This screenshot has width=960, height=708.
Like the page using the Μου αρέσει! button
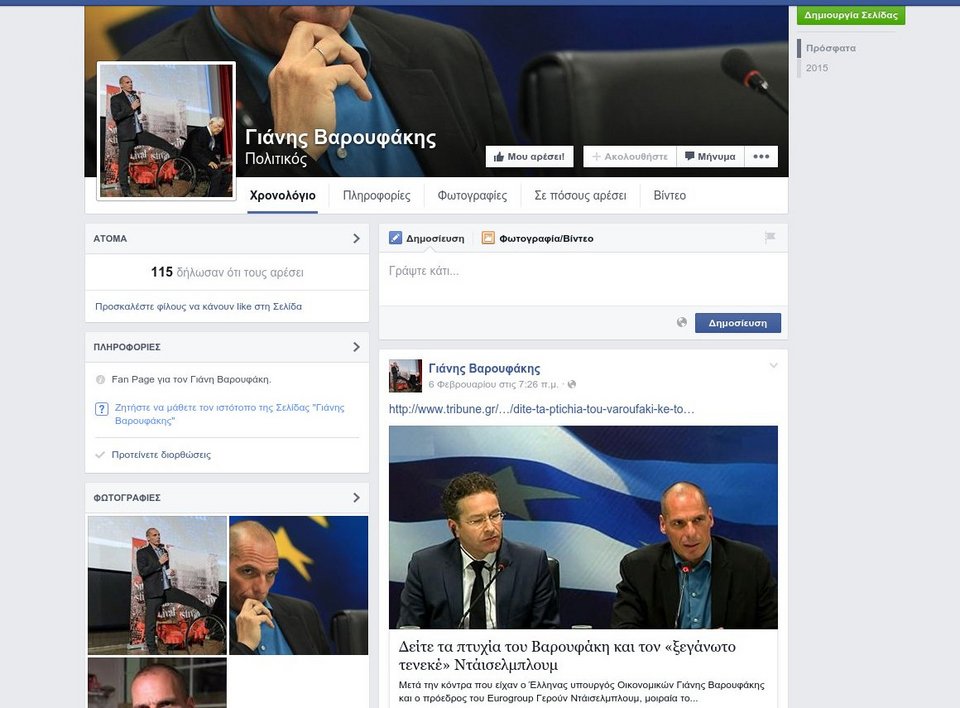pos(529,156)
